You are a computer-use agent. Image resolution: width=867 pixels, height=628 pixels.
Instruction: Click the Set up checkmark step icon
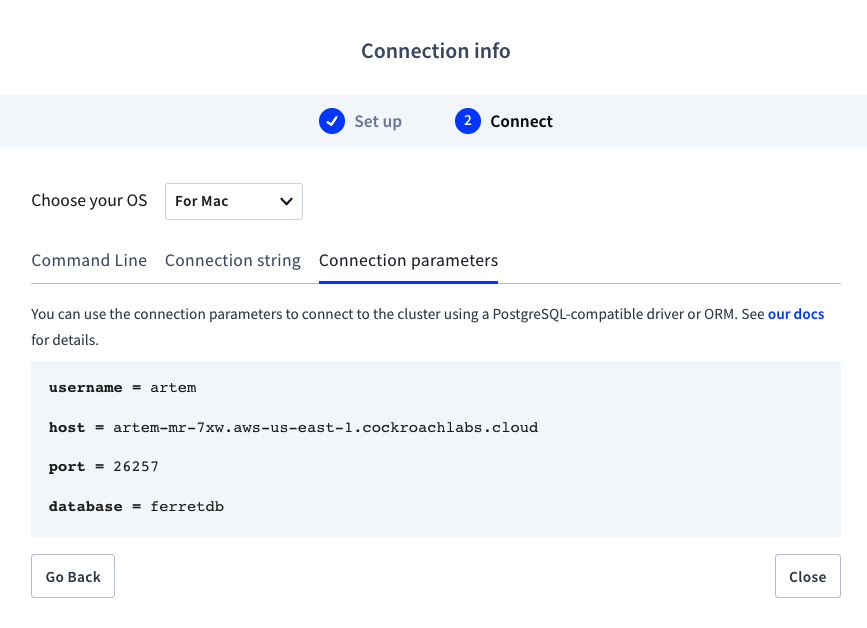click(x=332, y=121)
